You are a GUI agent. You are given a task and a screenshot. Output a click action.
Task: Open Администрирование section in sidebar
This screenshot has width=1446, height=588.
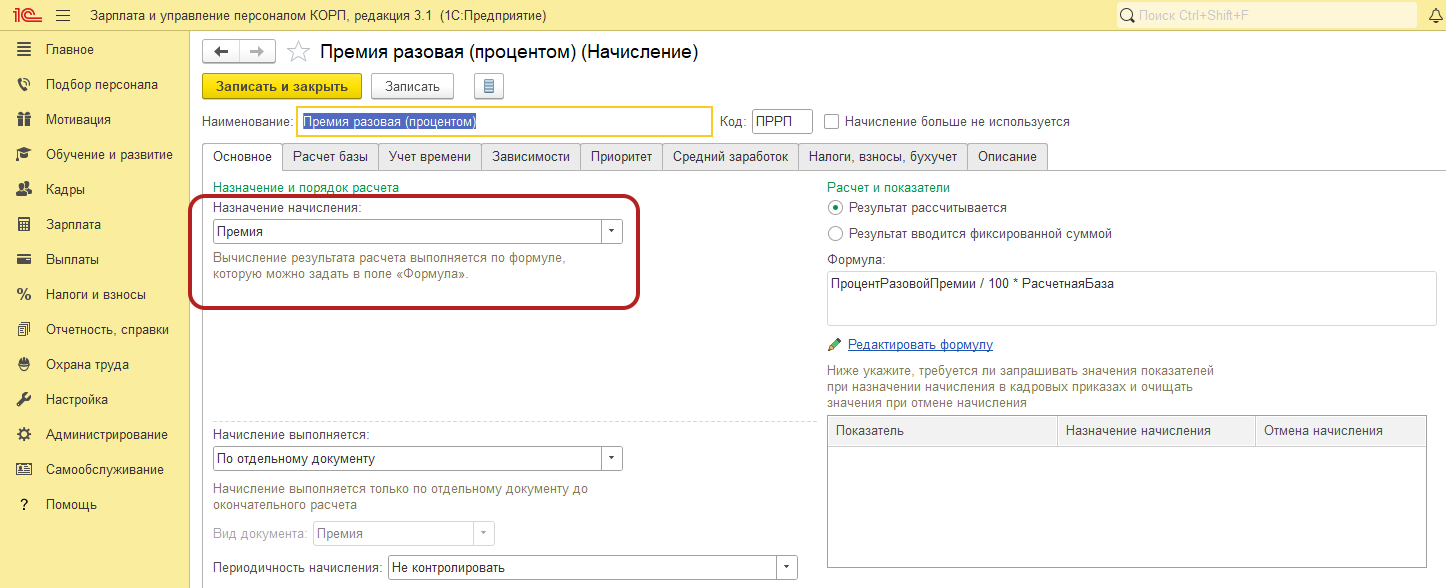(x=106, y=435)
